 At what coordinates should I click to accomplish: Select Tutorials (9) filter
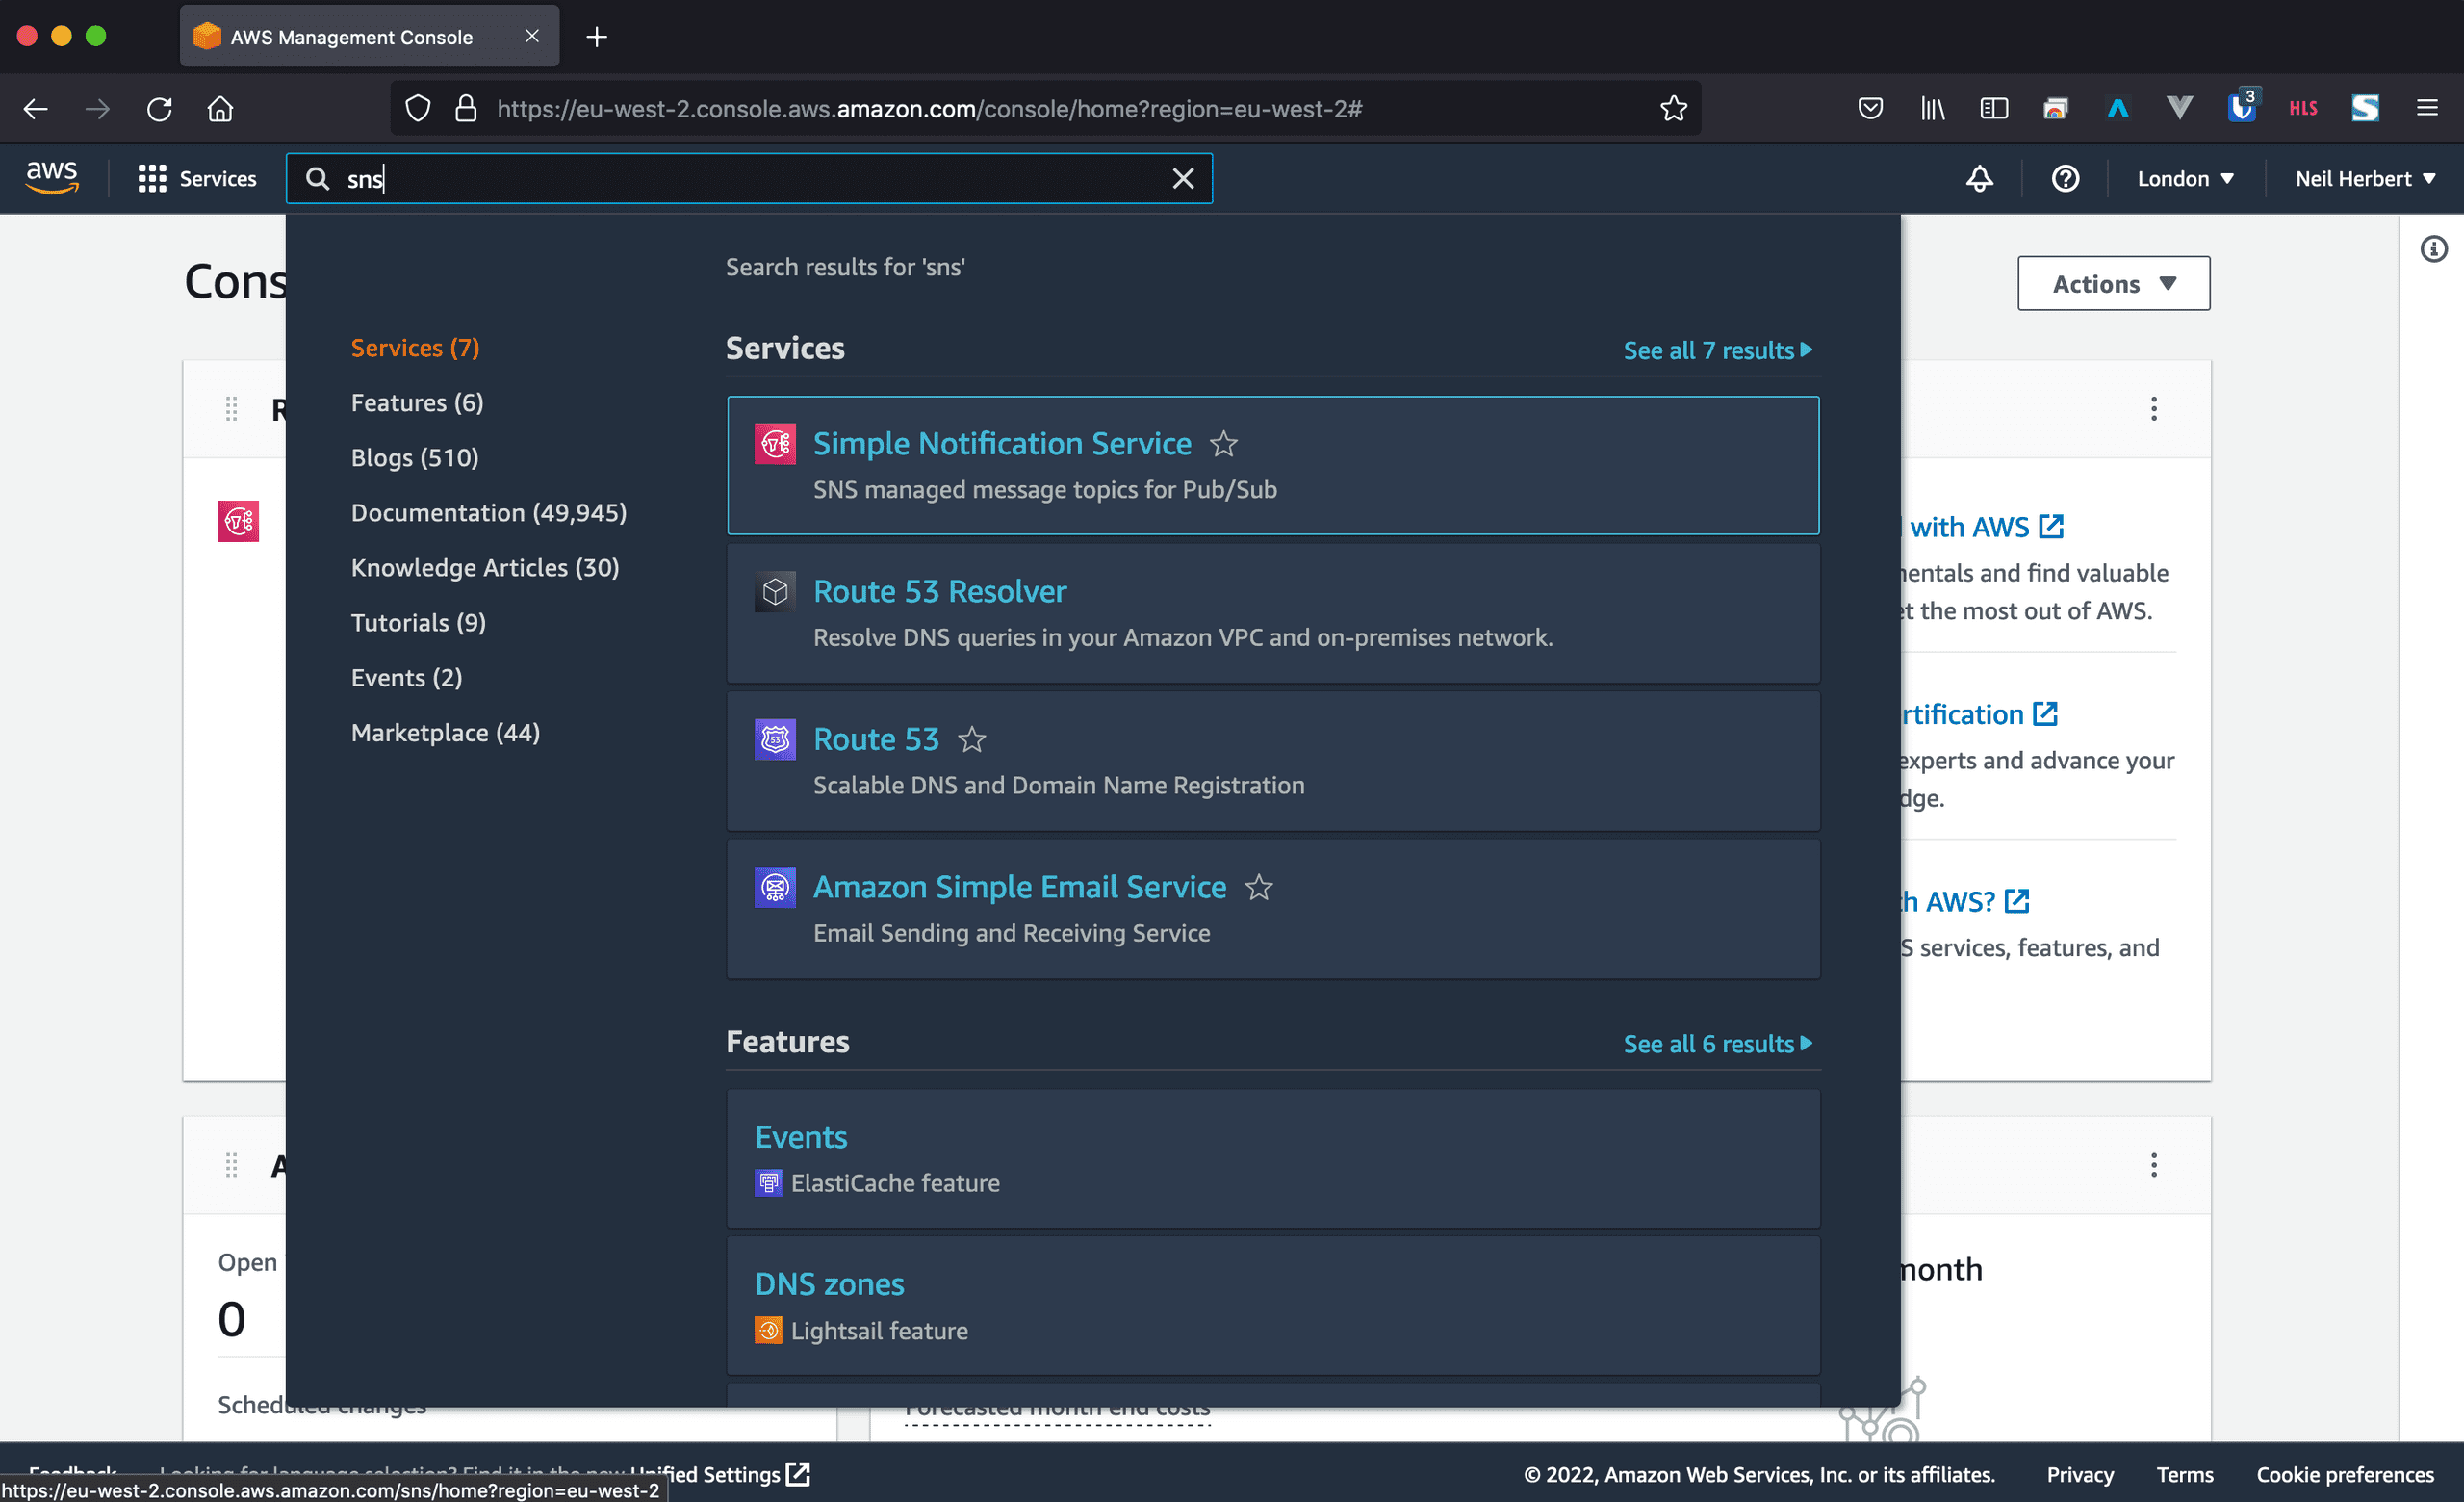418,622
